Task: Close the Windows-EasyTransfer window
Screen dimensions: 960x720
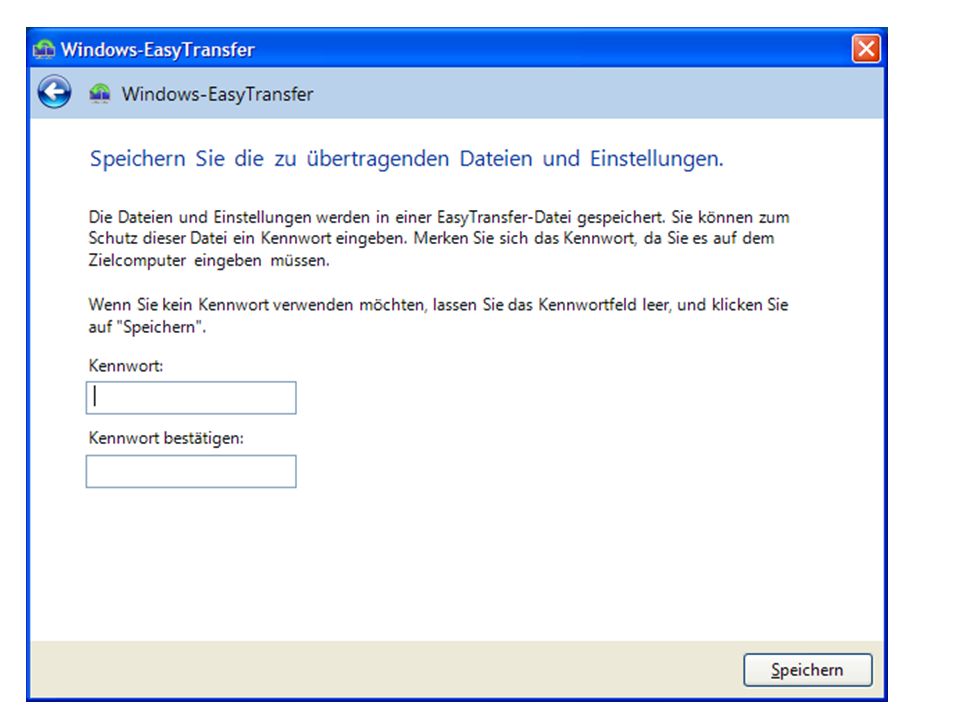Action: pos(866,48)
